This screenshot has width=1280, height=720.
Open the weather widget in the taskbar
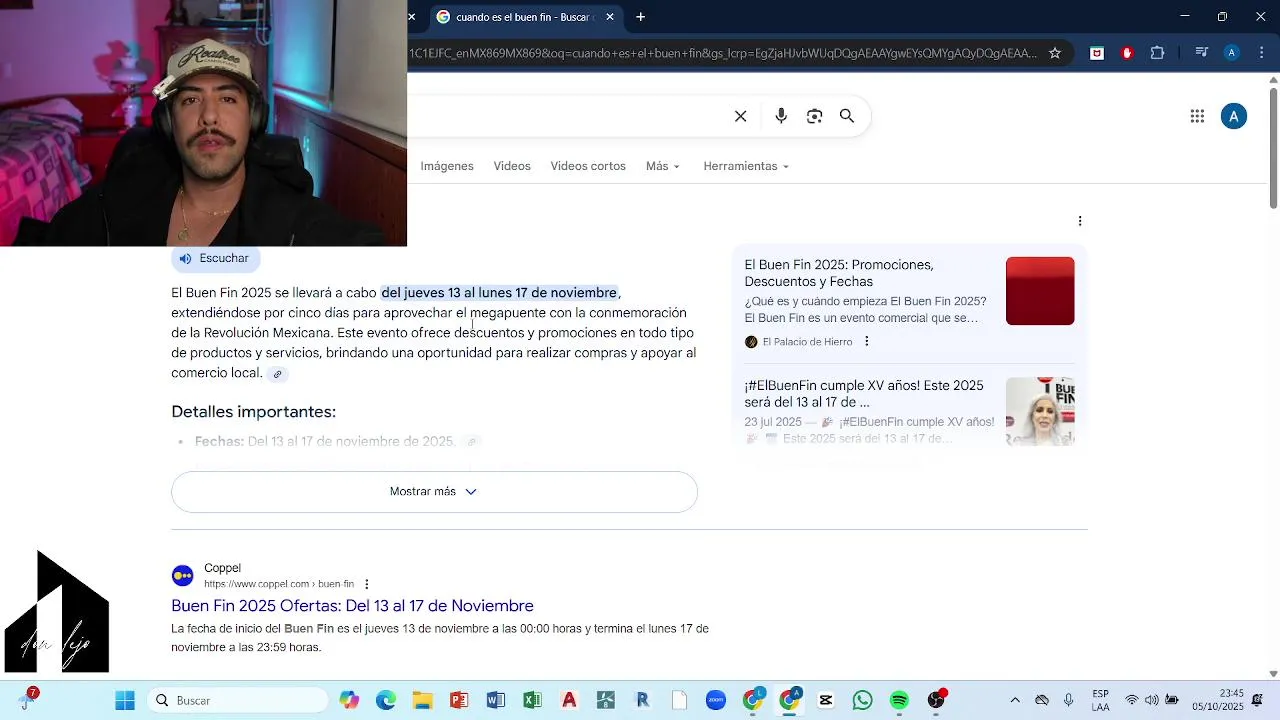pos(28,699)
